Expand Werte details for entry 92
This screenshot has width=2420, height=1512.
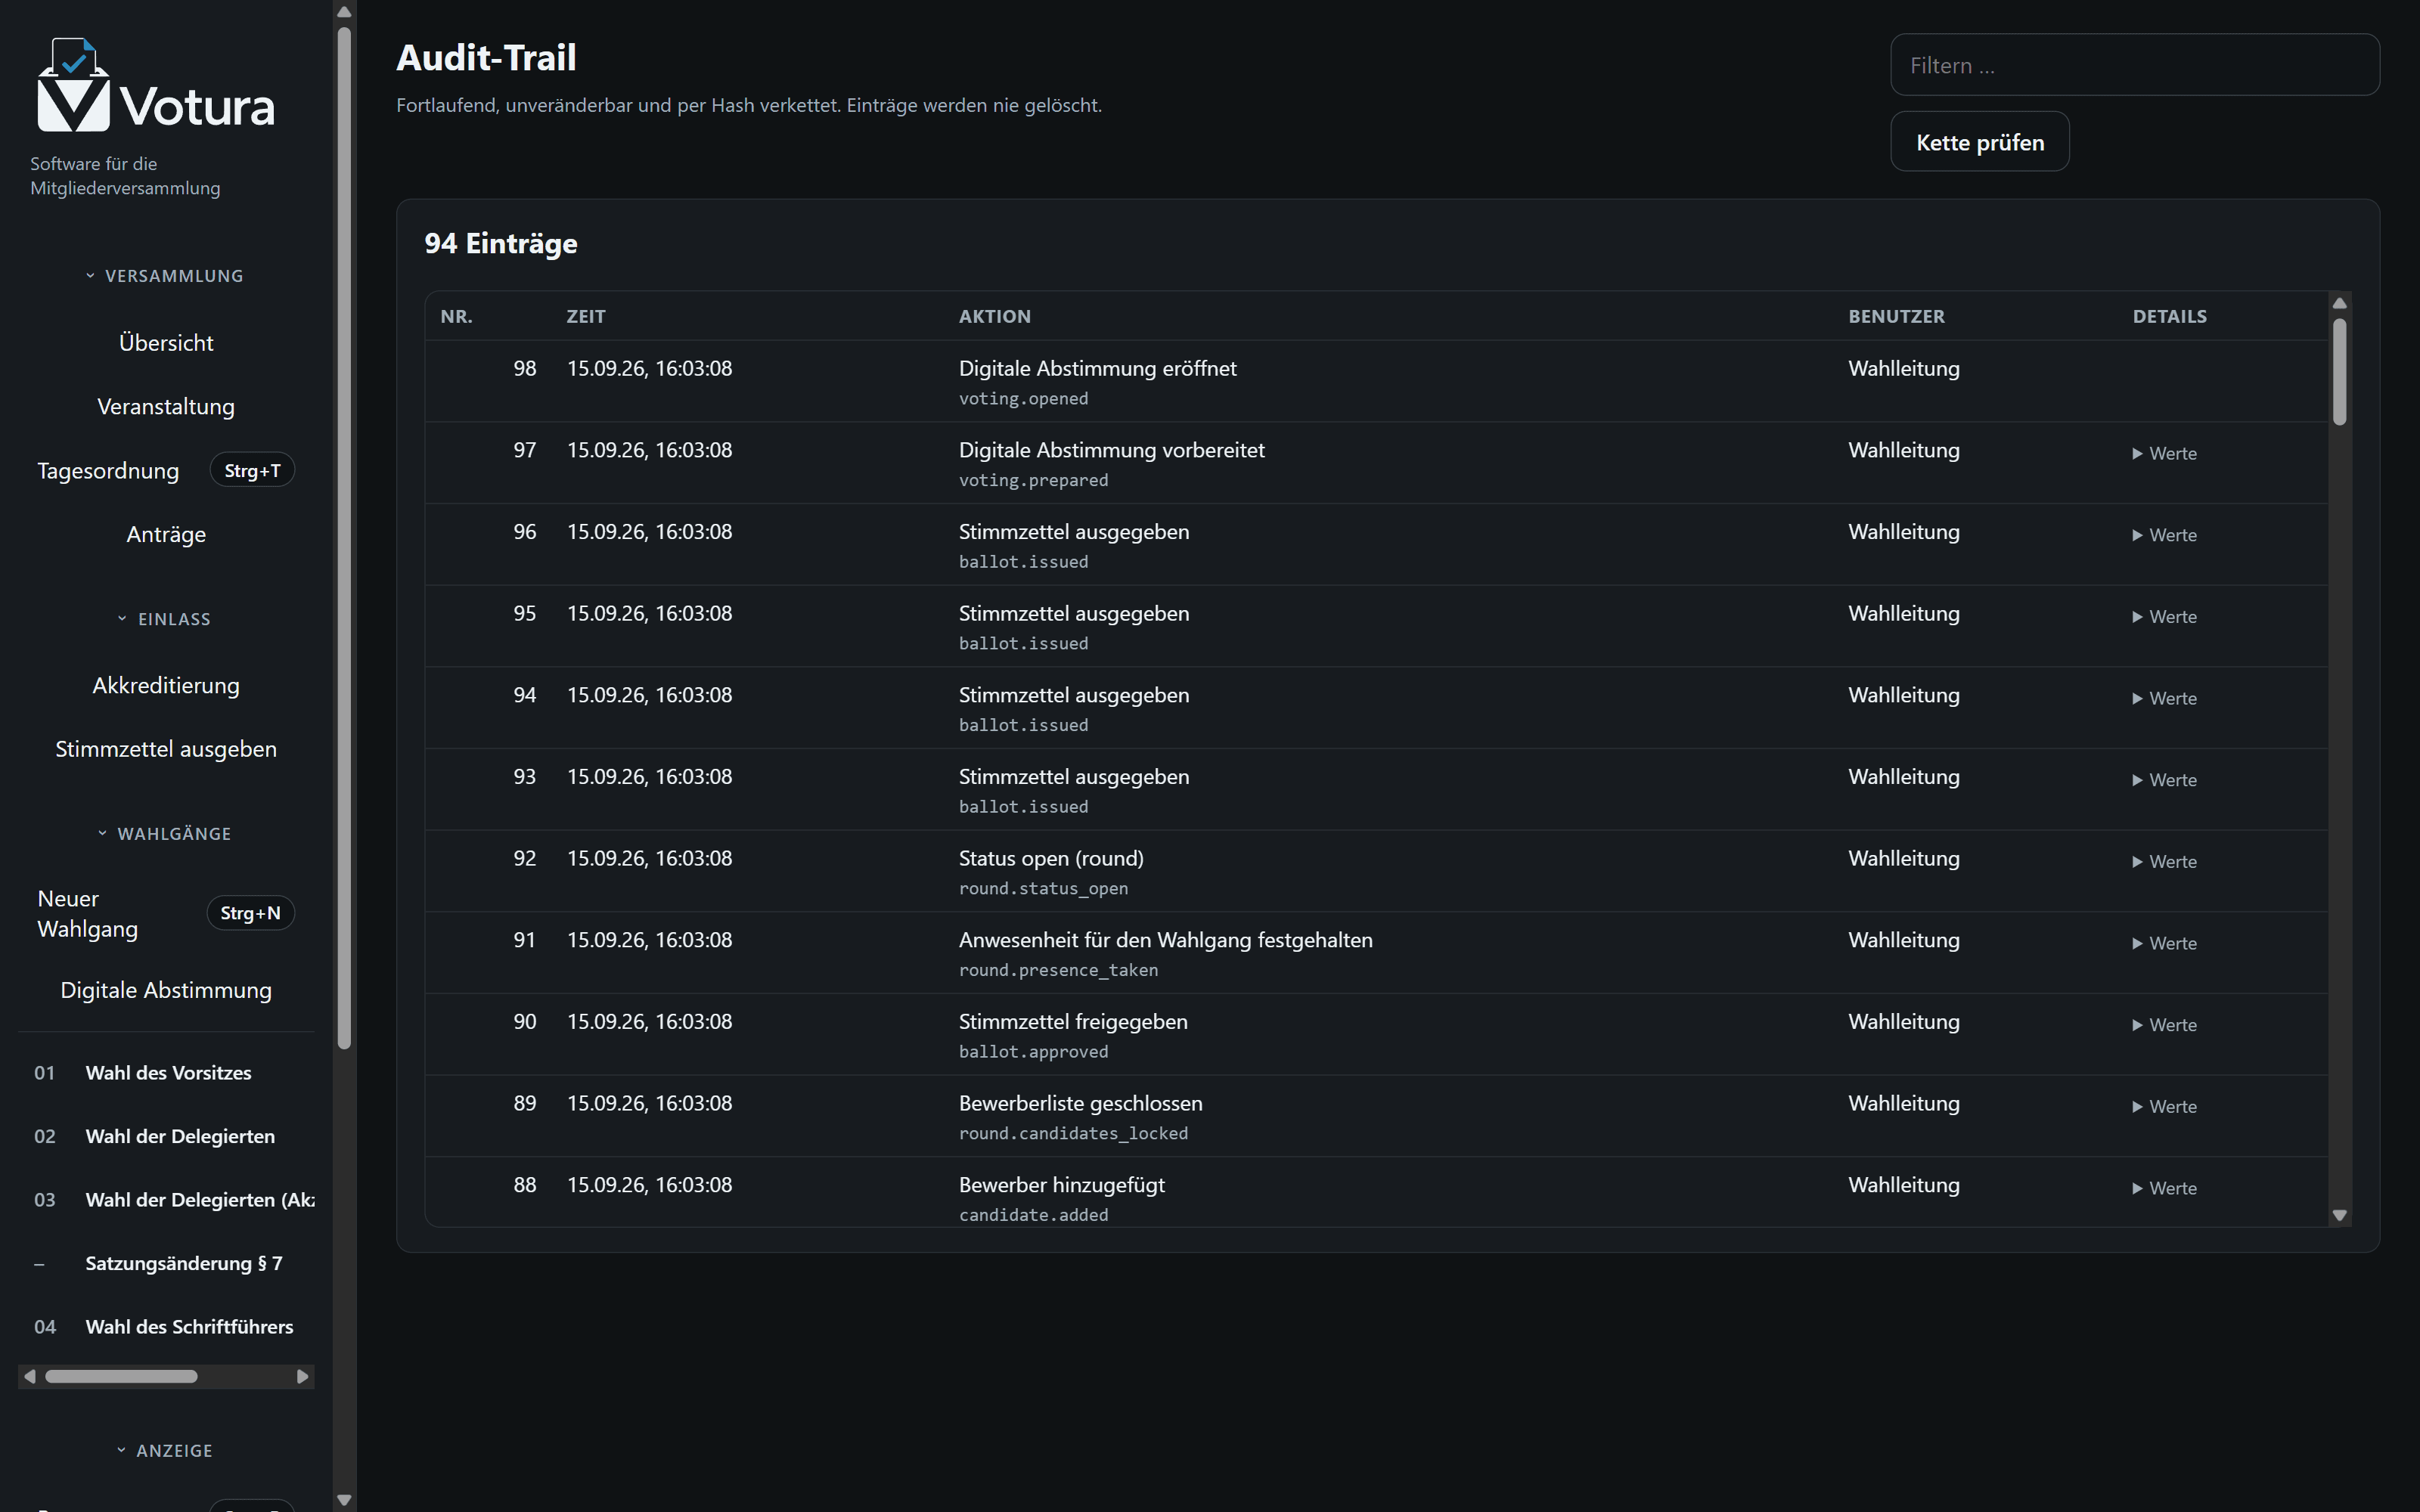[x=2164, y=862]
